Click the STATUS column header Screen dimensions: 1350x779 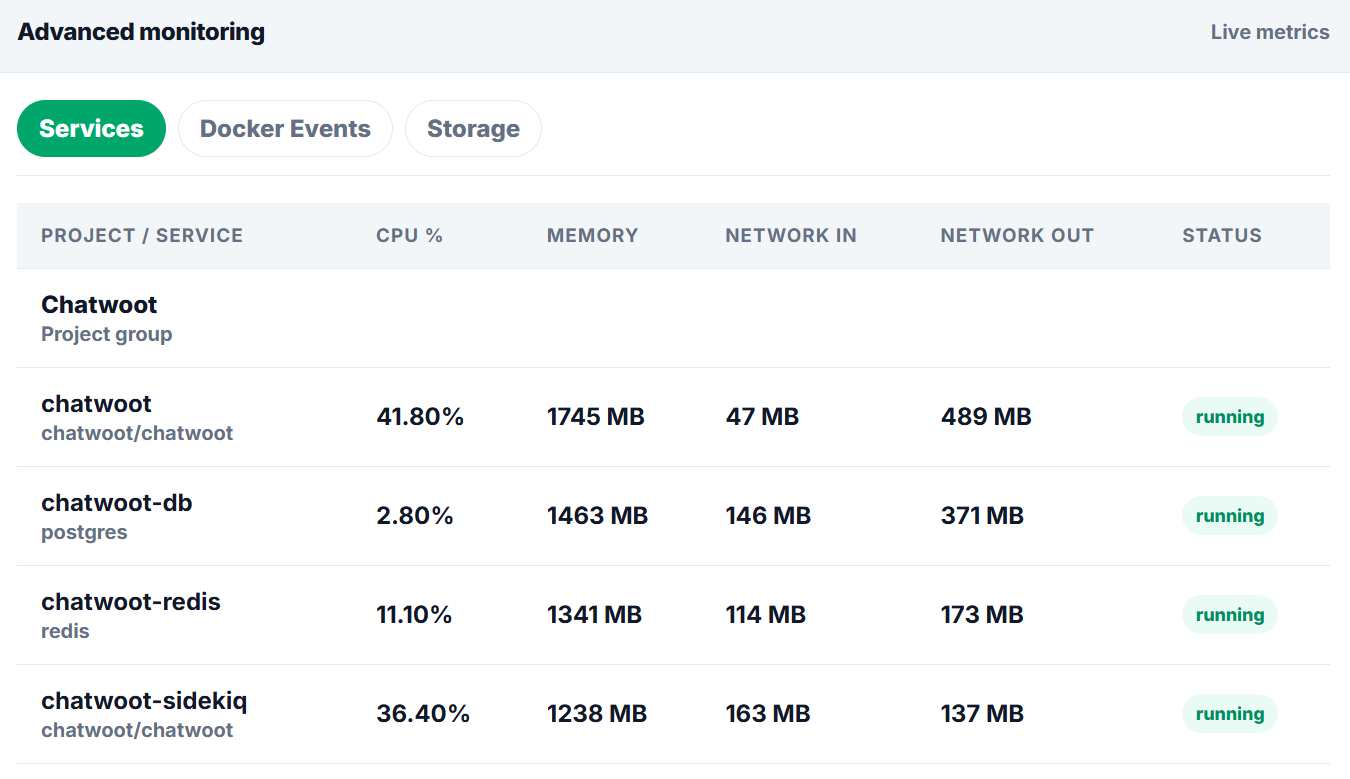tap(1222, 236)
